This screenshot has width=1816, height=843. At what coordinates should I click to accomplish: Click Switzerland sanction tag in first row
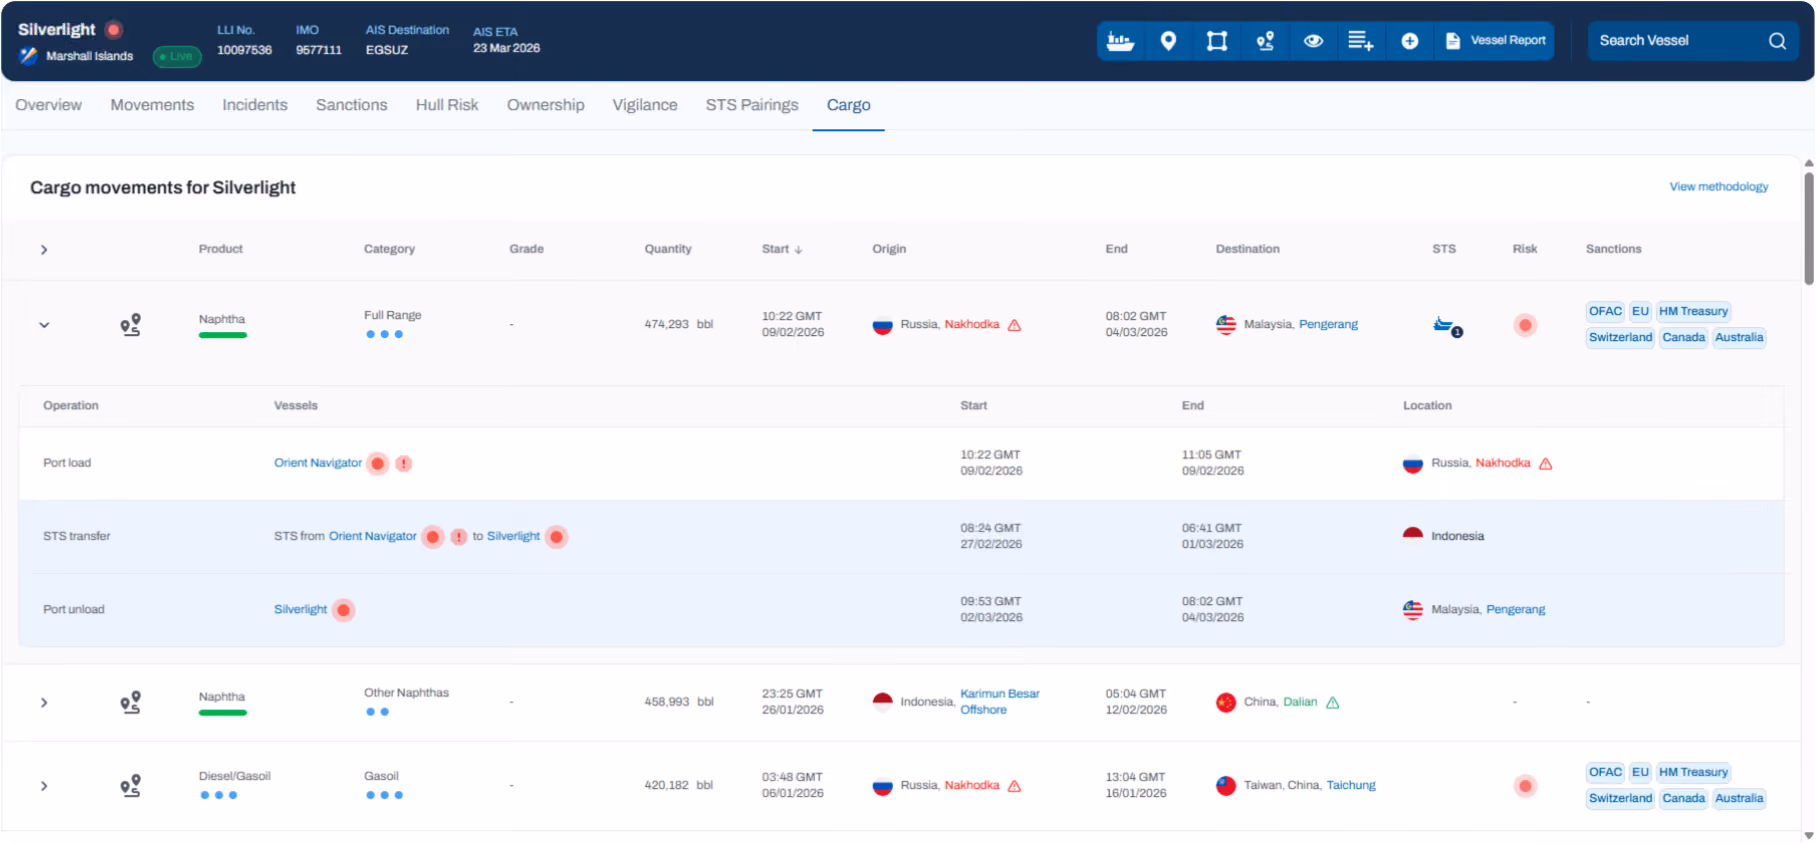pos(1620,337)
